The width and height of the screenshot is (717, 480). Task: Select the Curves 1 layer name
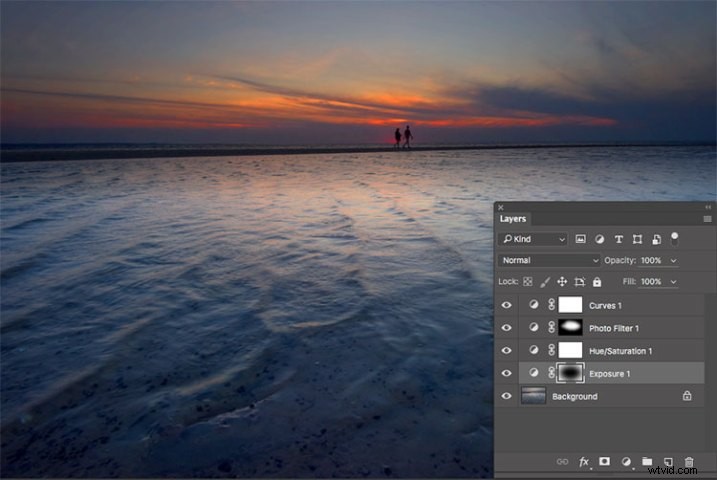605,306
